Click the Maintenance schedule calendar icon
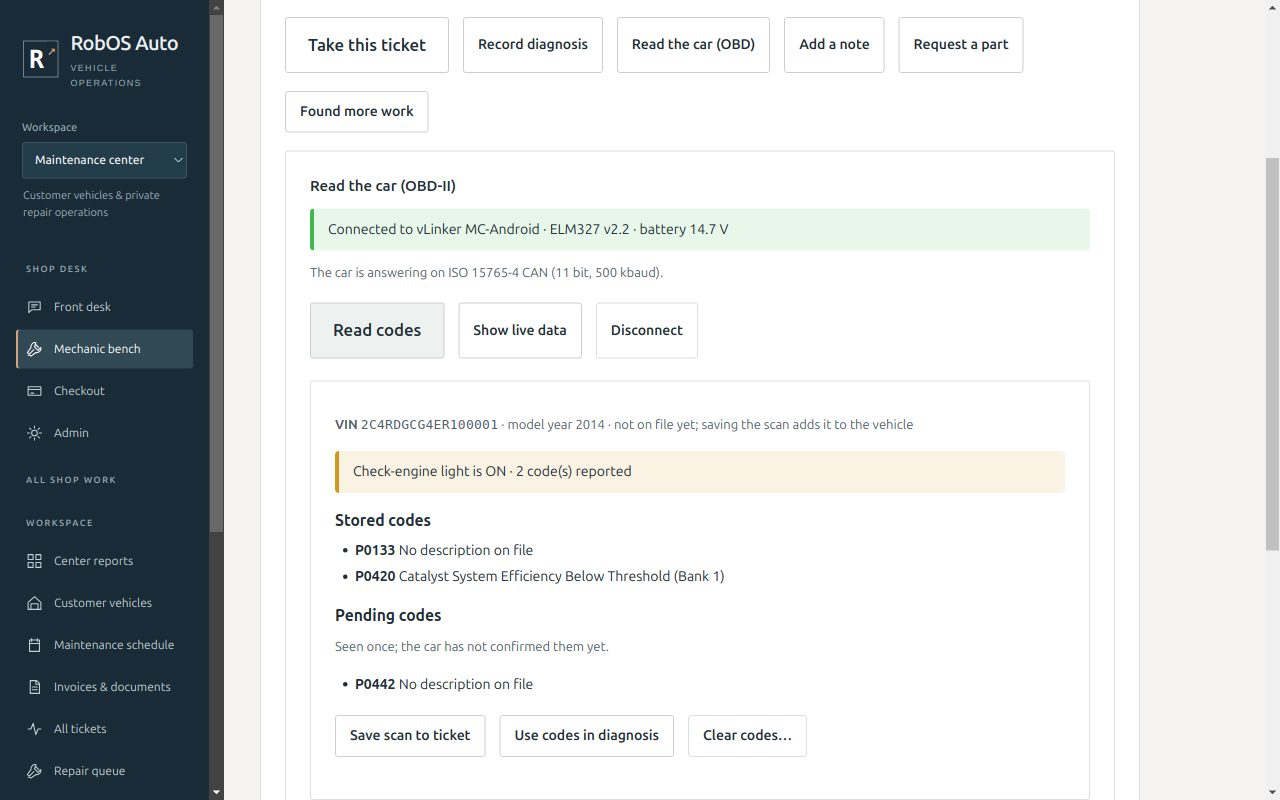 point(34,645)
